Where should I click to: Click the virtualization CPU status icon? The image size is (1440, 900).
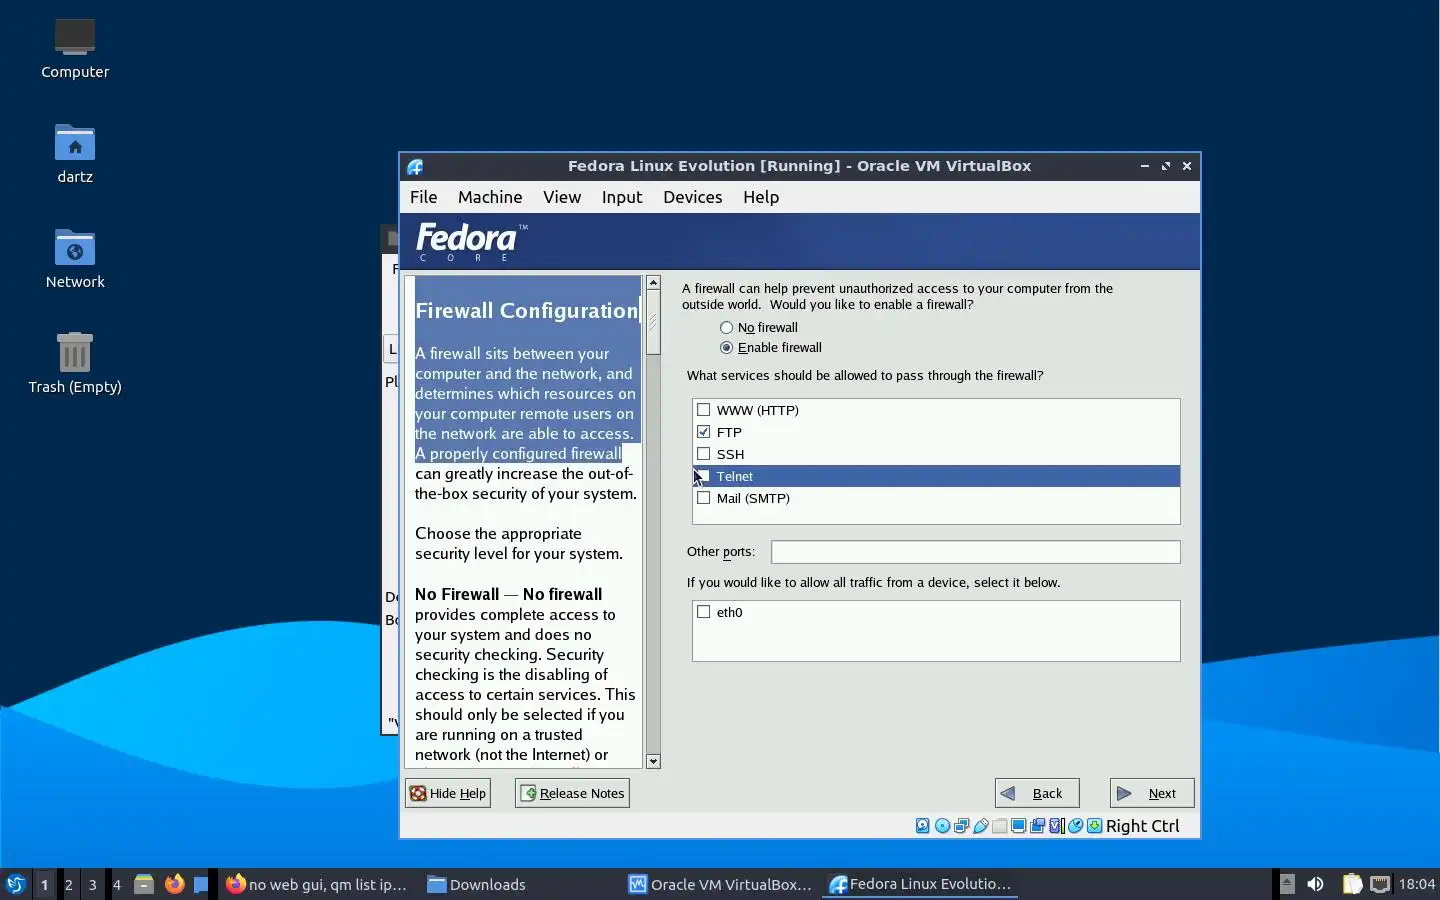click(x=1056, y=826)
